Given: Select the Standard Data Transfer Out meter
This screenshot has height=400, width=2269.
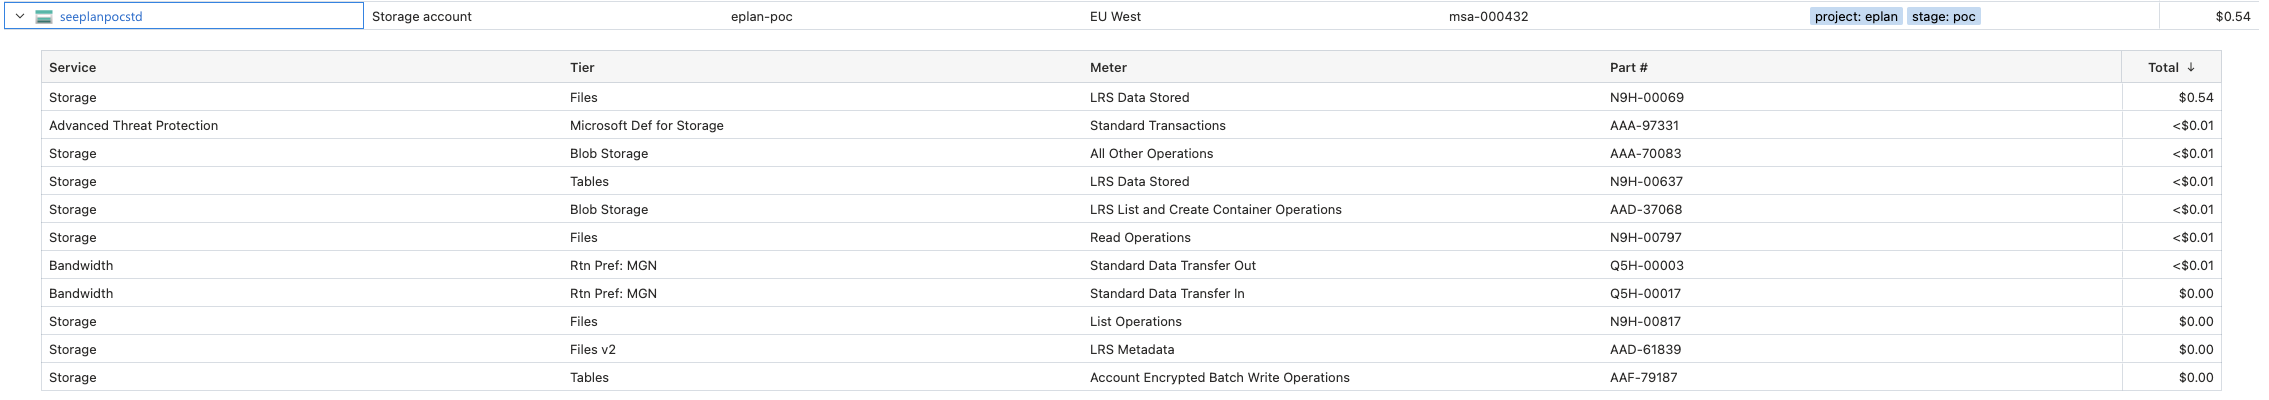Looking at the screenshot, I should click(x=1172, y=265).
